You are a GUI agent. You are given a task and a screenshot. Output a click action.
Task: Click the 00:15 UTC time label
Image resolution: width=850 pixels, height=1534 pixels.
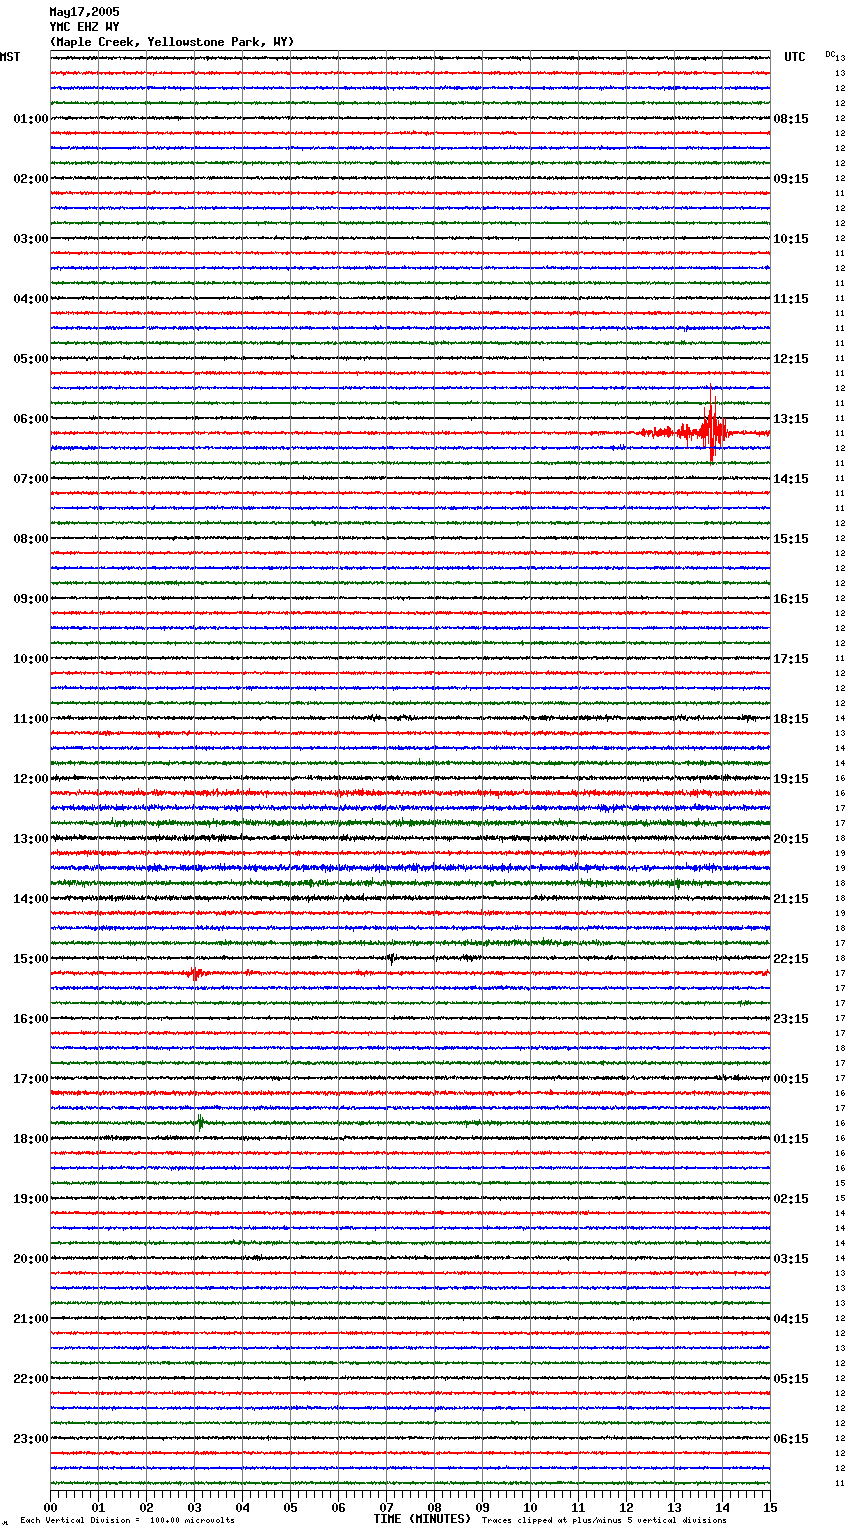pyautogui.click(x=791, y=1079)
